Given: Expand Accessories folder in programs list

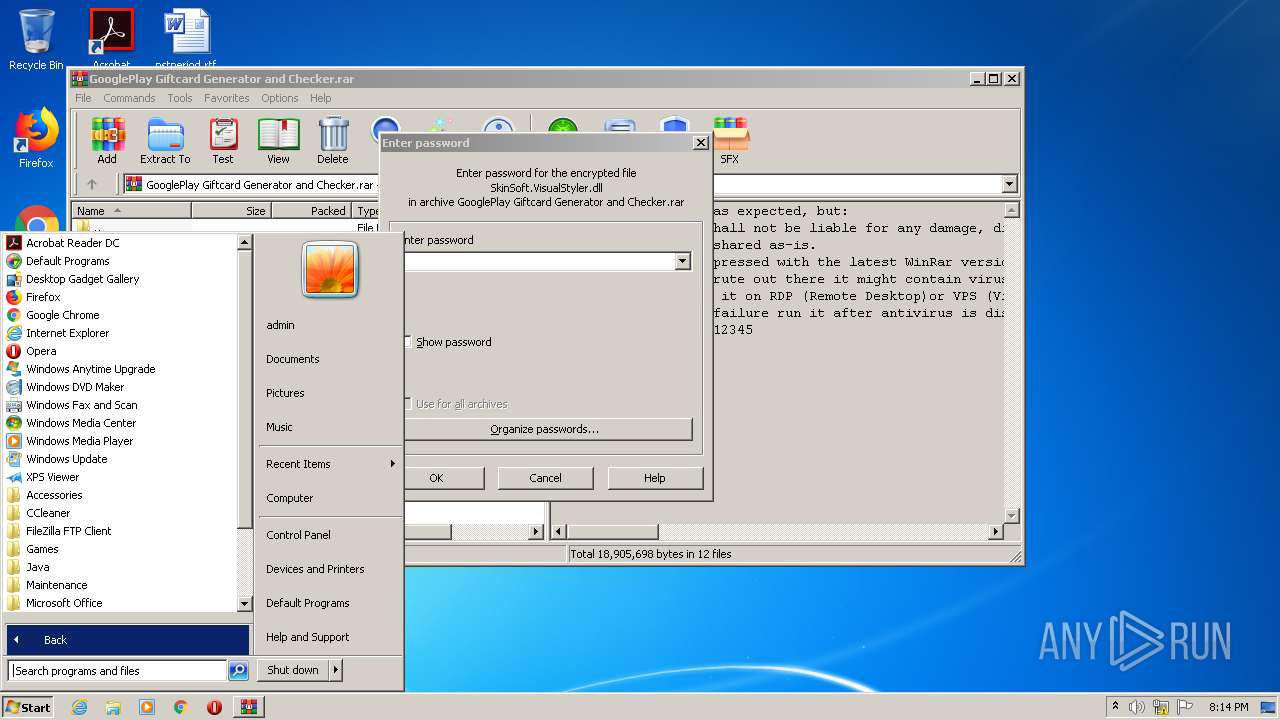Looking at the screenshot, I should click(x=54, y=495).
